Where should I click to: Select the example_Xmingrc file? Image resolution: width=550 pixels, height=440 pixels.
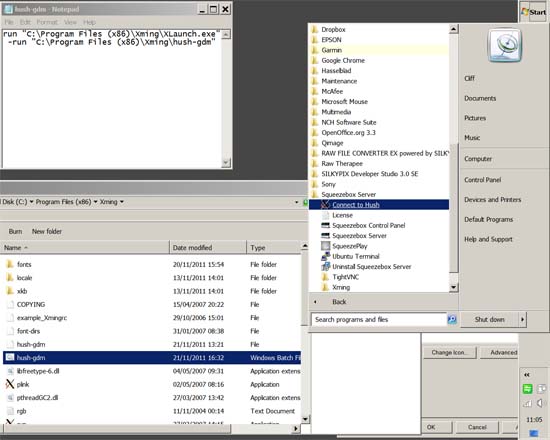(41, 318)
